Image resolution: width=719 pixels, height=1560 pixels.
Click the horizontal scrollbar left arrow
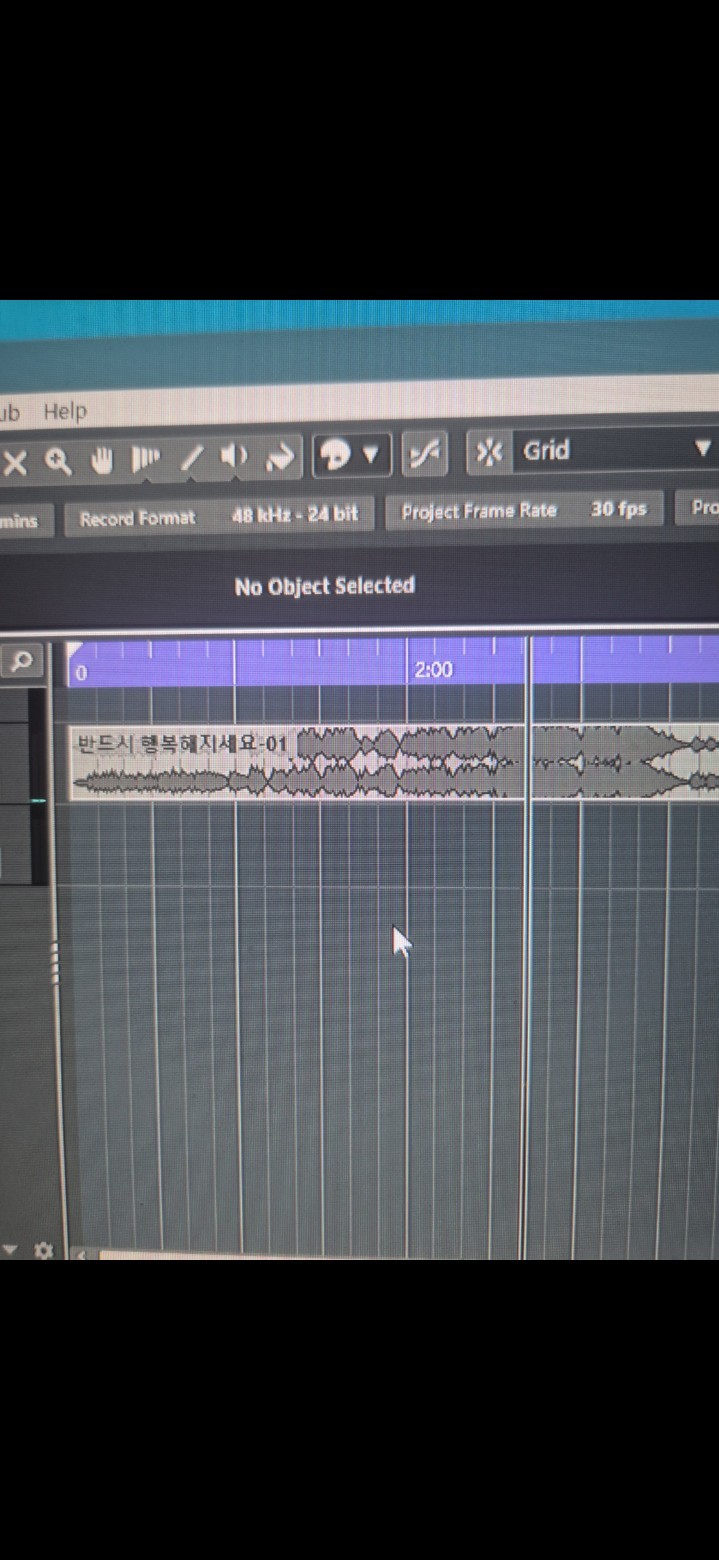(80, 1254)
